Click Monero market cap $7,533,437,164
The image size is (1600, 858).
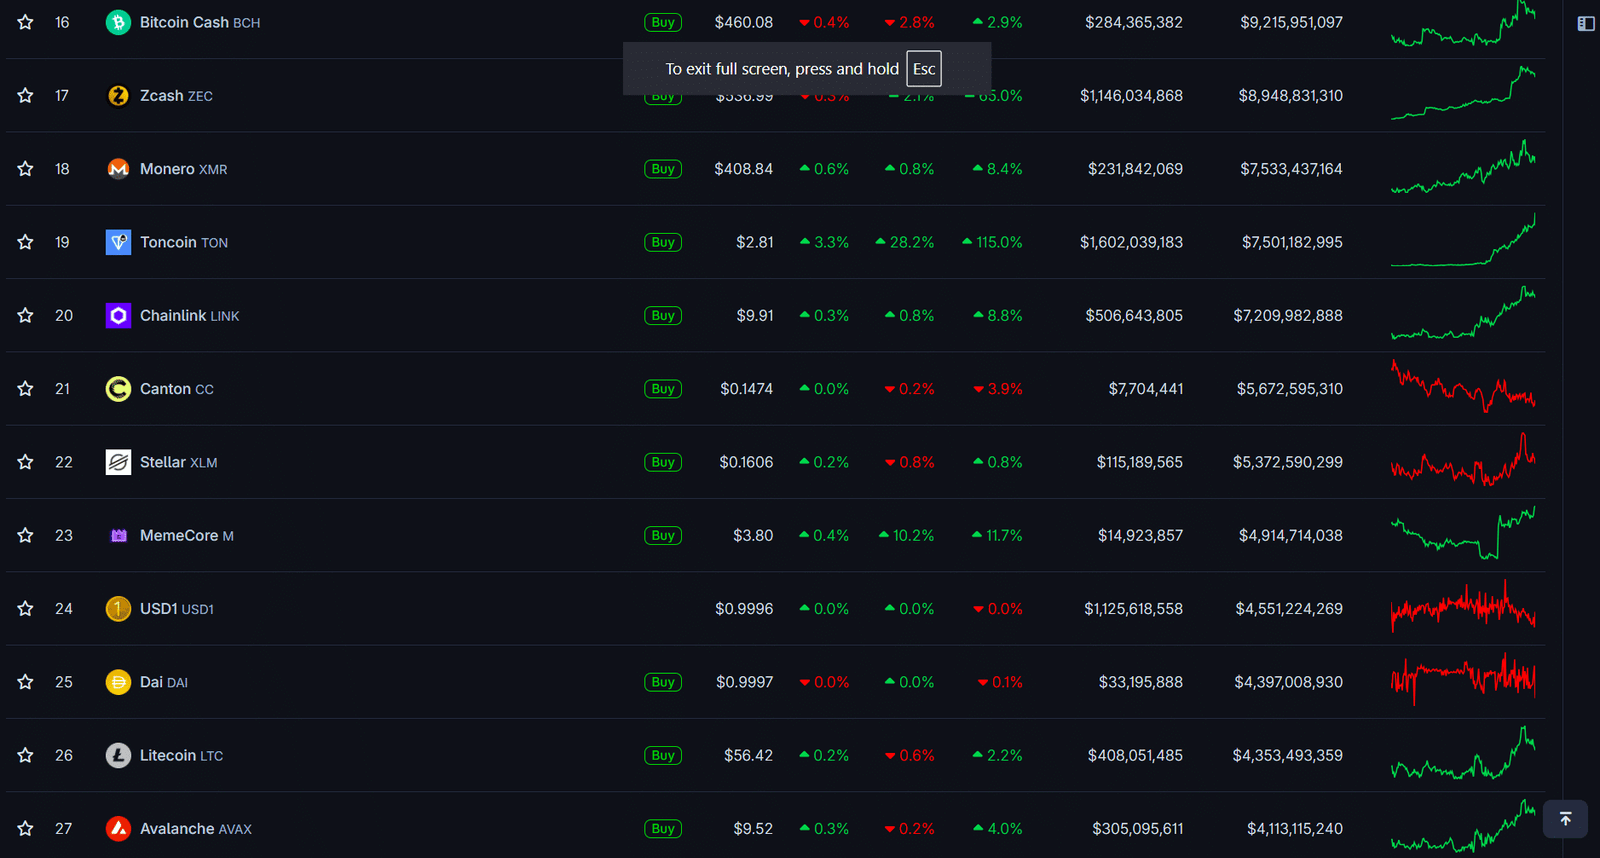click(x=1291, y=169)
